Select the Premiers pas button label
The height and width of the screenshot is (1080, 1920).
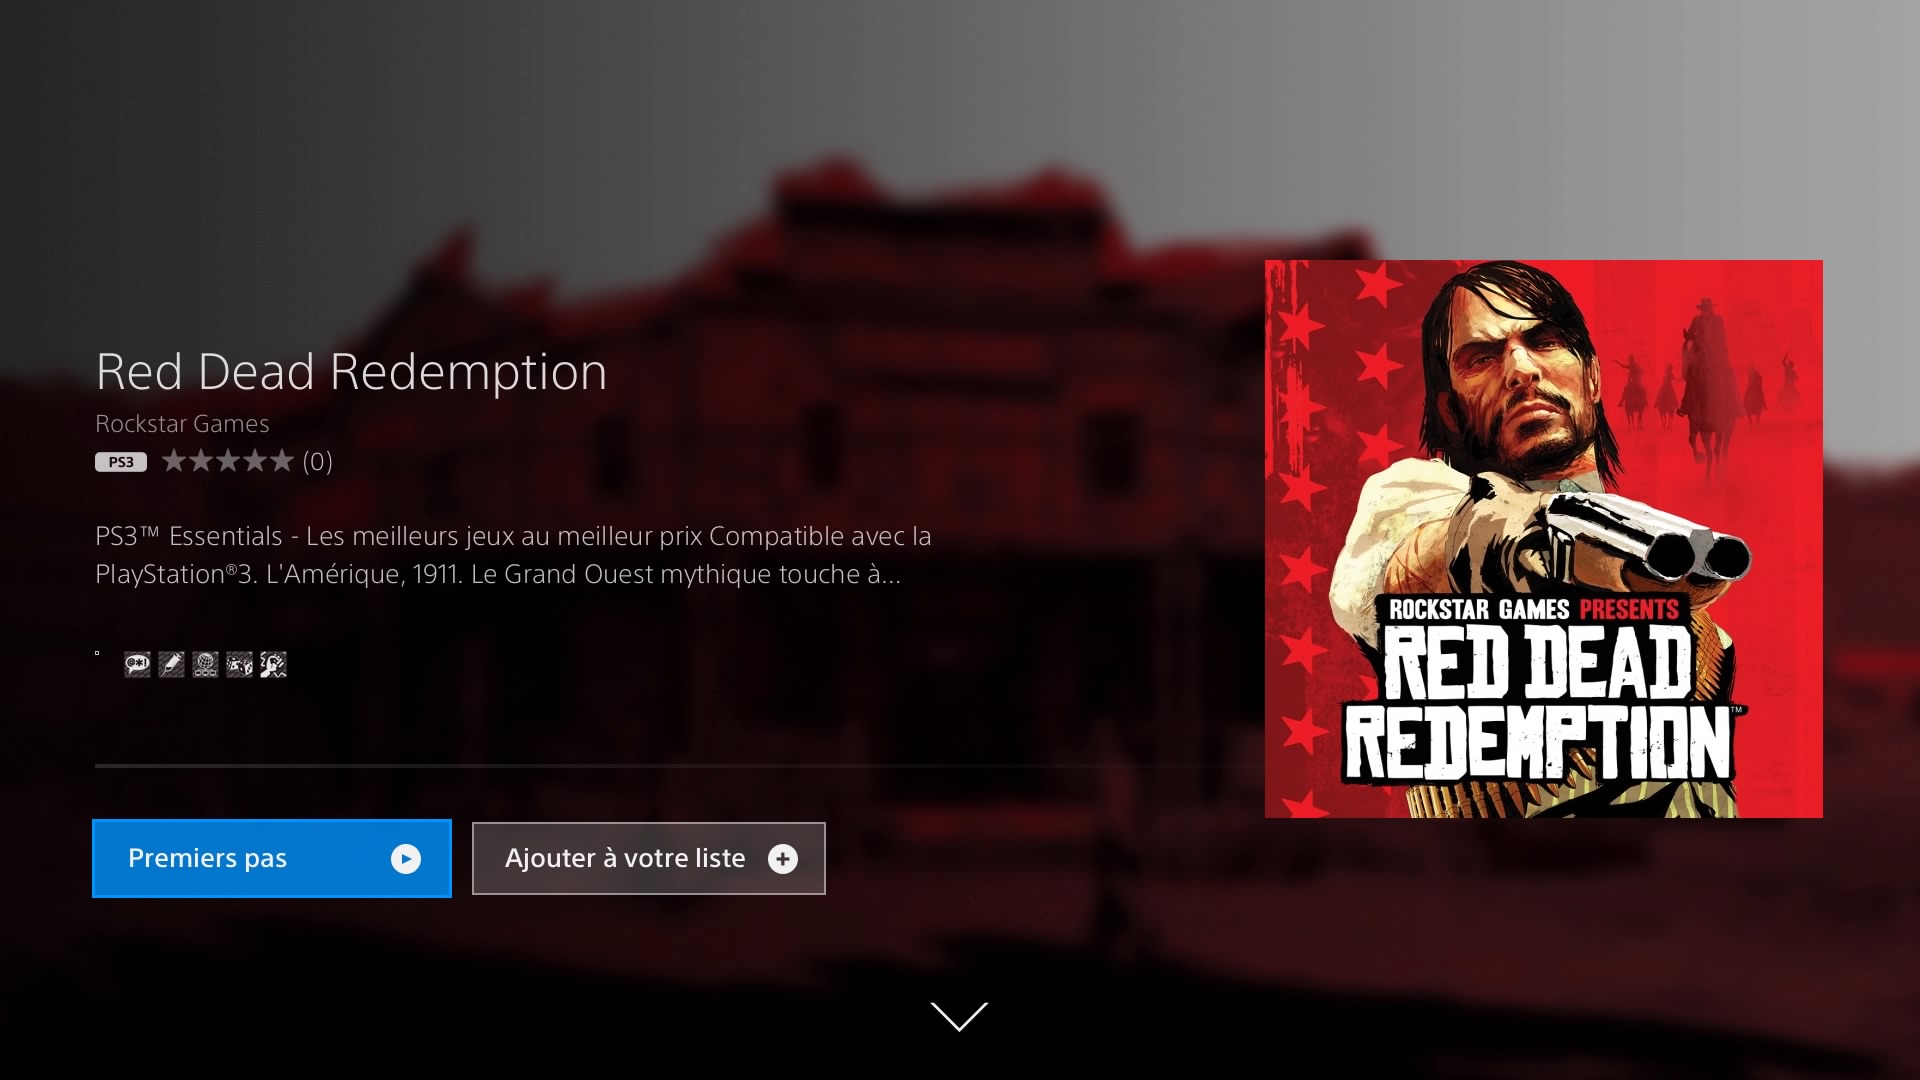pyautogui.click(x=207, y=858)
